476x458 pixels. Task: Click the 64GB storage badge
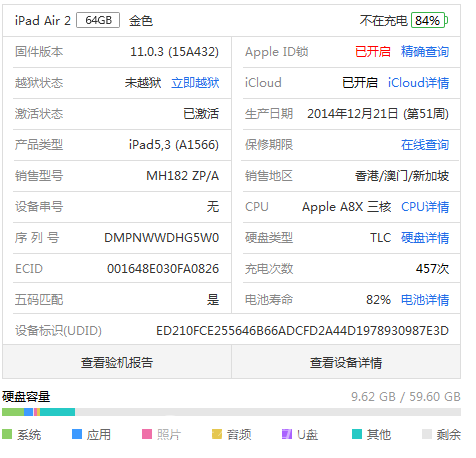click(x=98, y=20)
